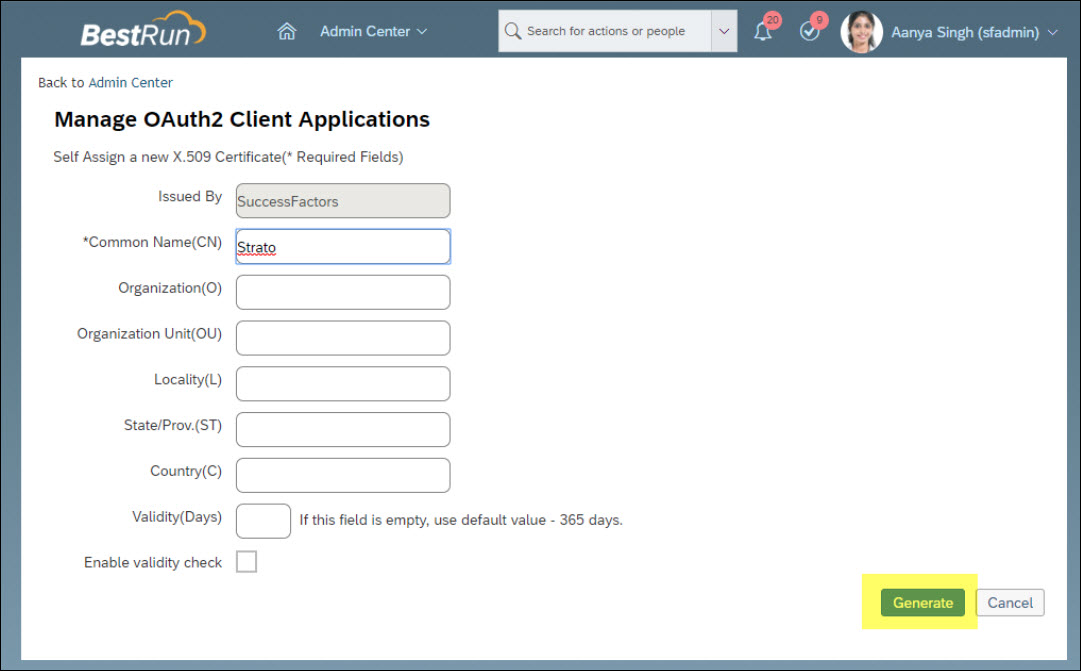The image size is (1081, 671).
Task: Focus the State/Prov.(ST) input box
Action: (x=343, y=429)
